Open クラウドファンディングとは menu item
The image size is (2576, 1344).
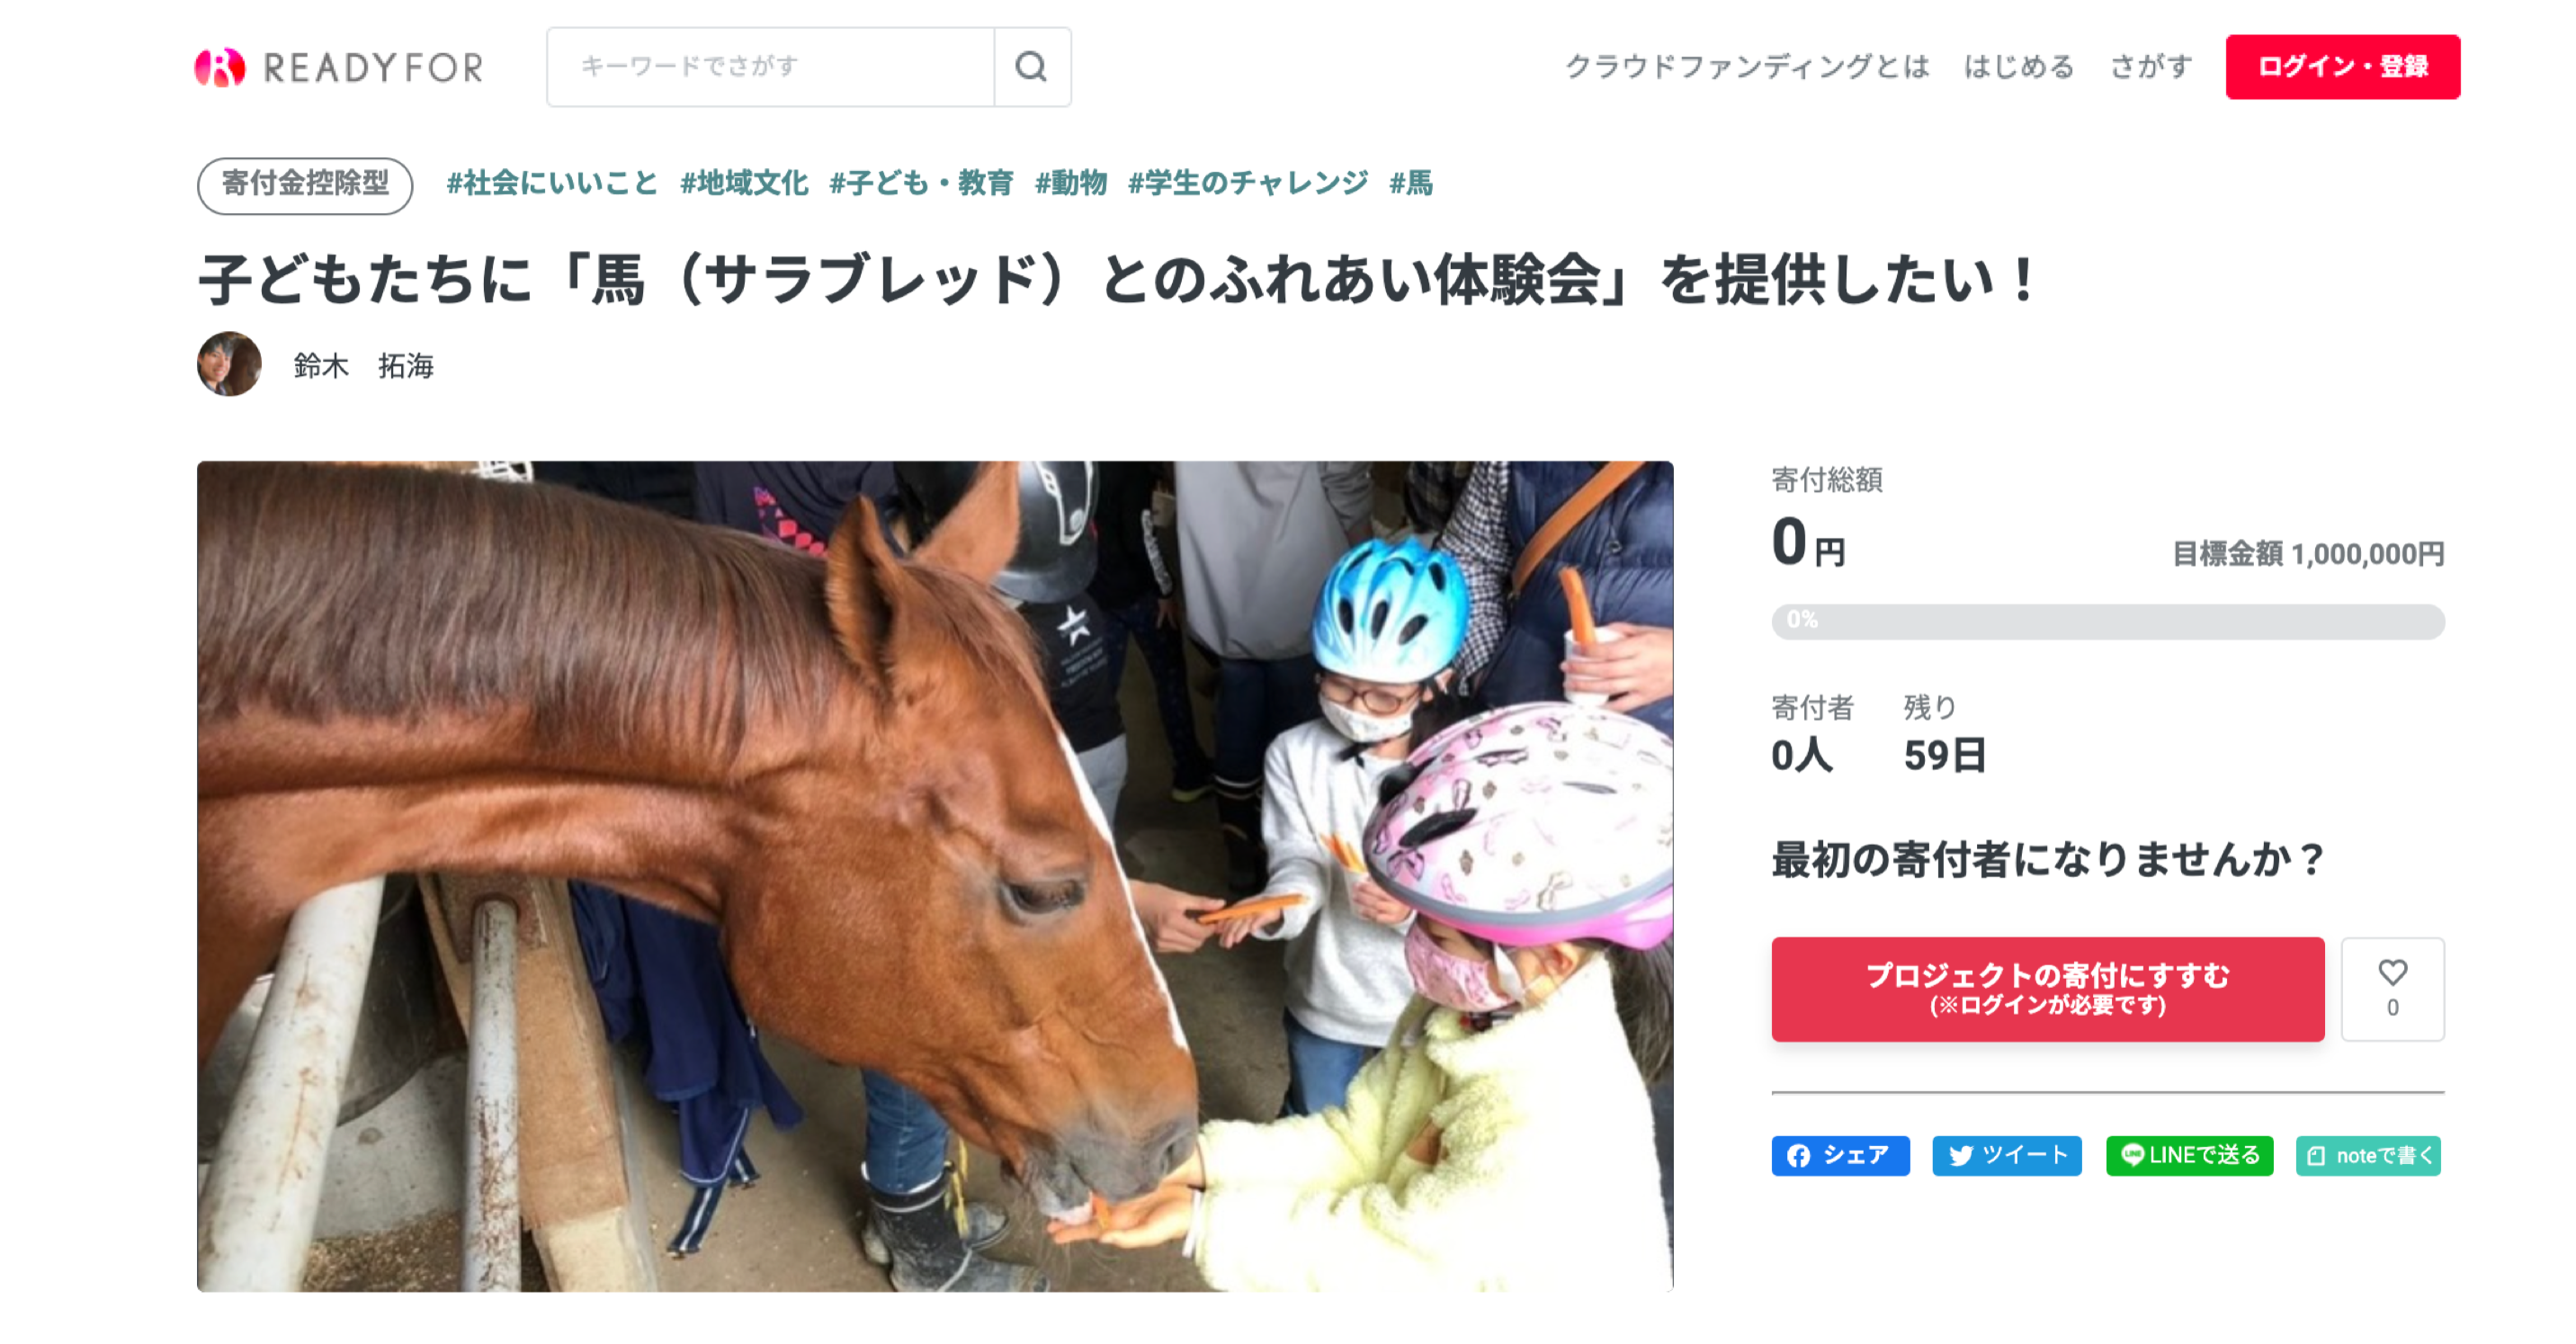click(x=1747, y=67)
